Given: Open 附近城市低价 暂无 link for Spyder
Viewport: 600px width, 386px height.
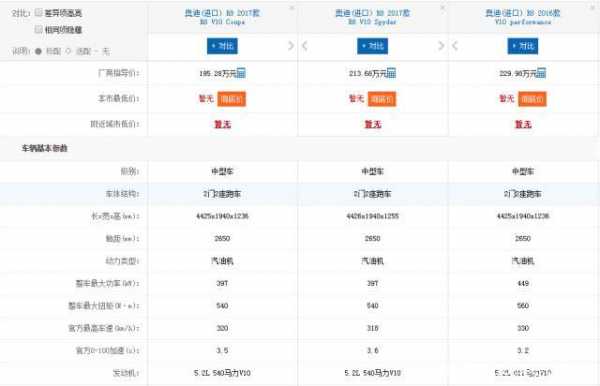Looking at the screenshot, I should coord(372,124).
